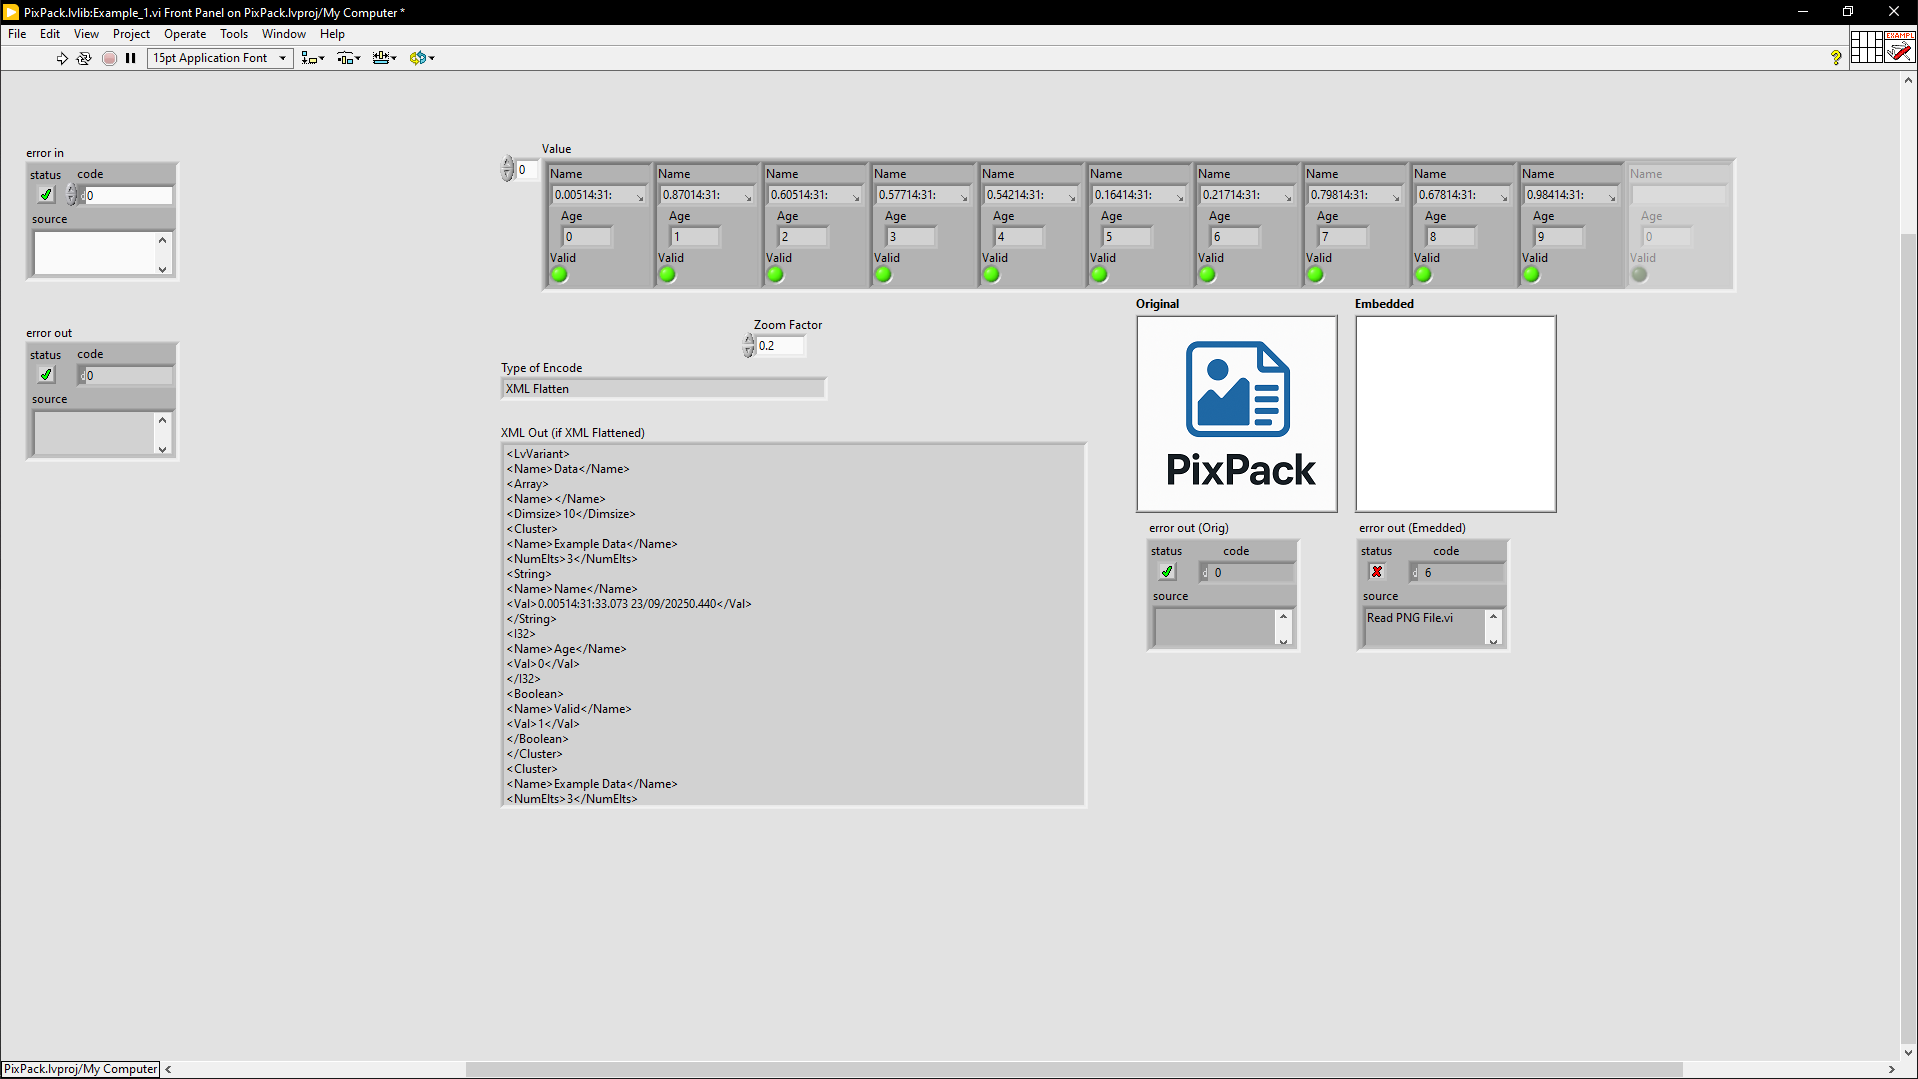Click error out (Orig) status checkmark
1918x1079 pixels.
pyautogui.click(x=1167, y=572)
